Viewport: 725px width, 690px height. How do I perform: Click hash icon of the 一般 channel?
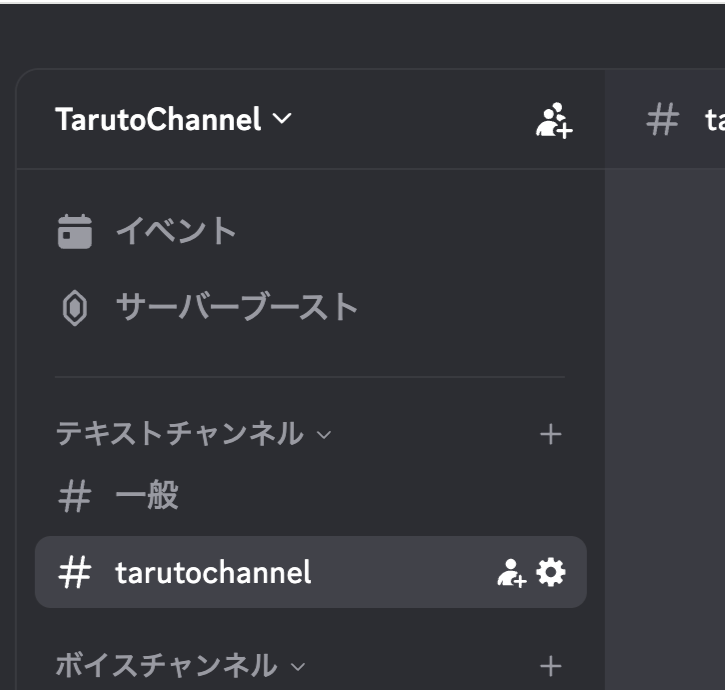(x=75, y=496)
